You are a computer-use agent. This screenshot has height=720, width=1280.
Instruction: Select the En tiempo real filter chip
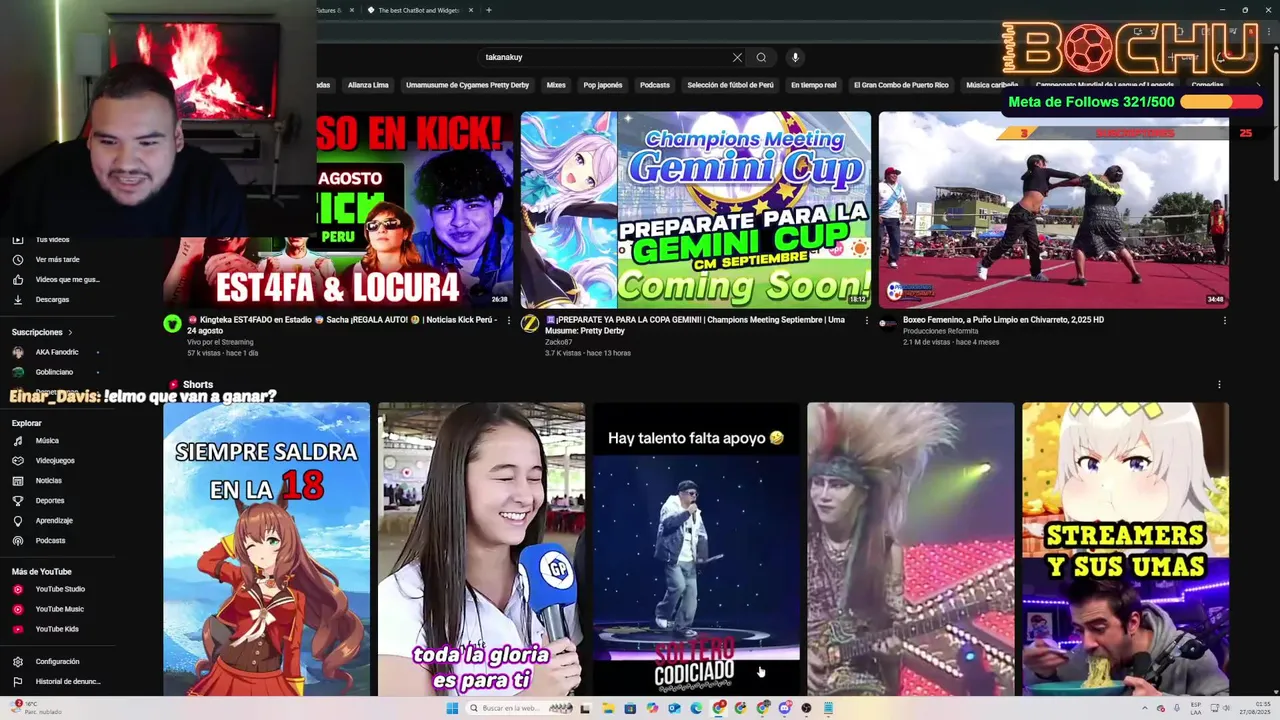pos(813,85)
